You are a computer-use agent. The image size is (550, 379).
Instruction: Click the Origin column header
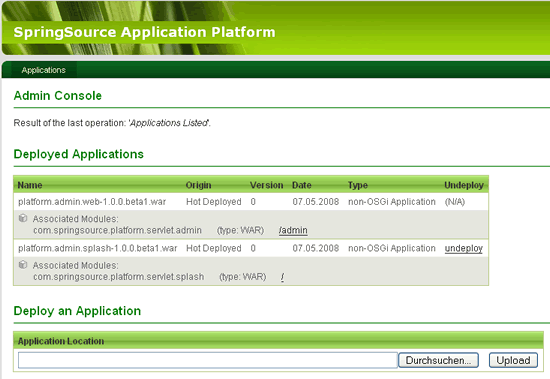point(199,185)
